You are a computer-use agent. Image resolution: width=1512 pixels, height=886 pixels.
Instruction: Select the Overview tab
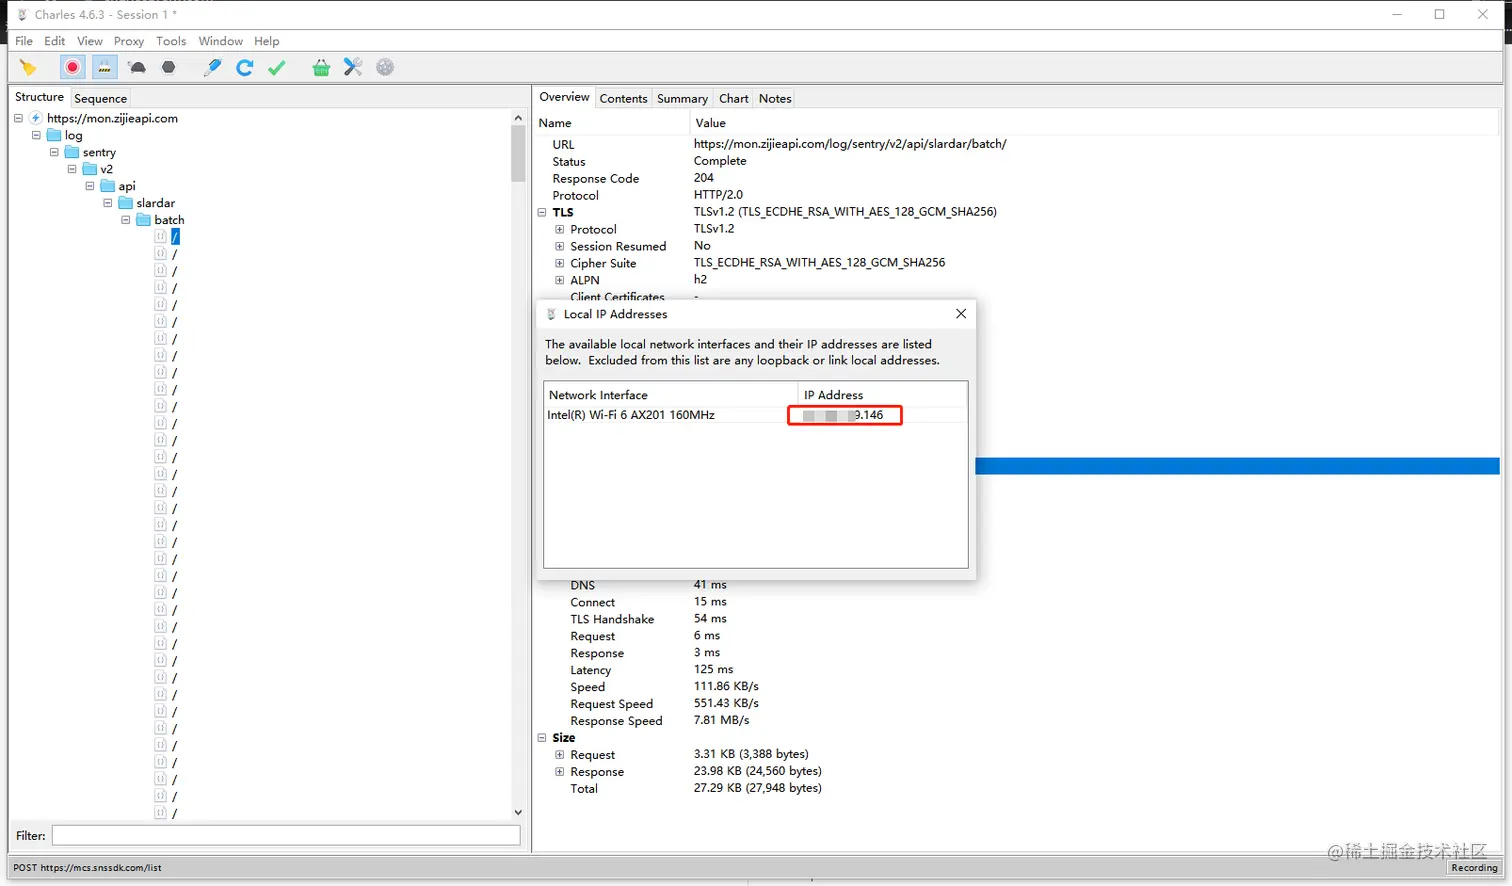[564, 97]
